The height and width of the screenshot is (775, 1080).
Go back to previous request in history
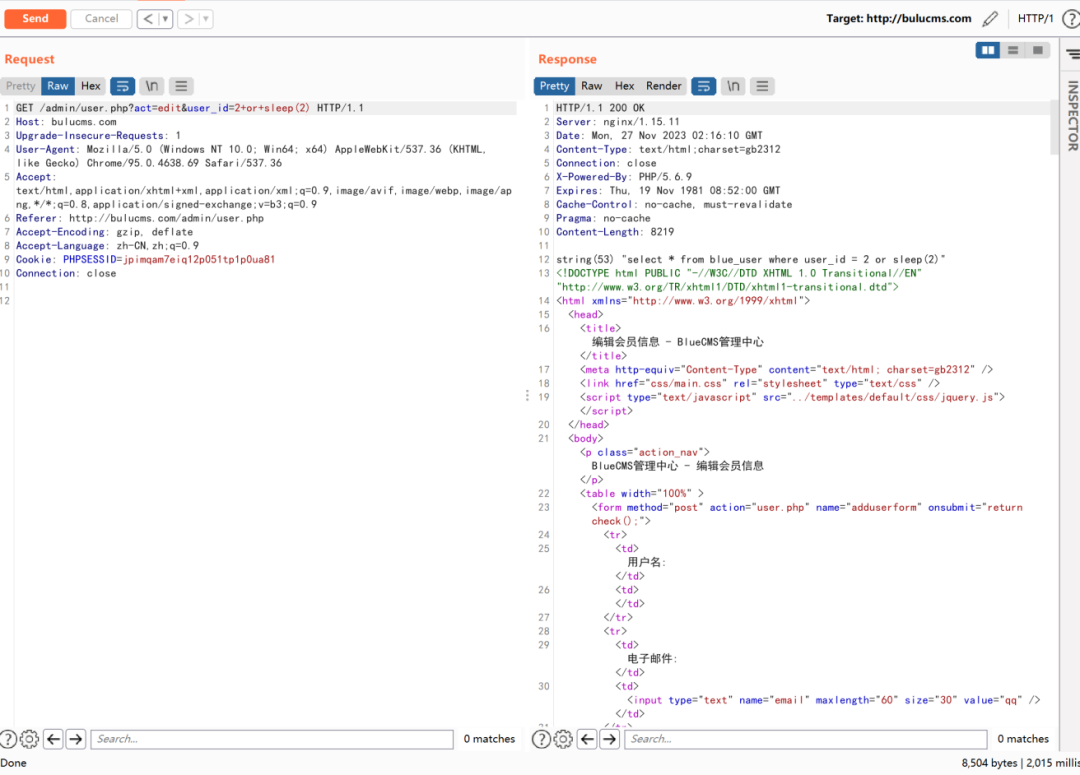[x=148, y=19]
